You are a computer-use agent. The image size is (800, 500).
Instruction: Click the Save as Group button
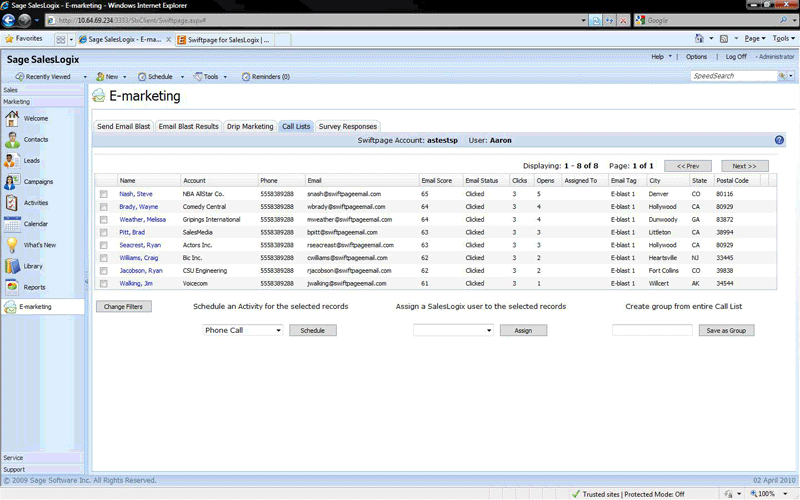click(727, 330)
